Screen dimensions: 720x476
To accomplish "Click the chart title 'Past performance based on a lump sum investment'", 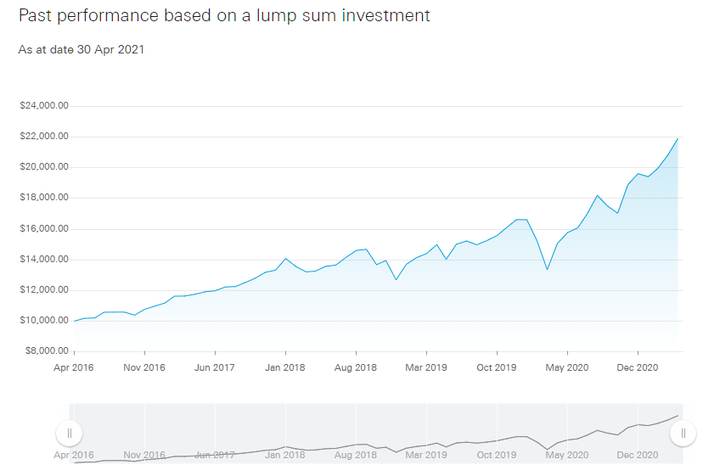I will coord(224,16).
